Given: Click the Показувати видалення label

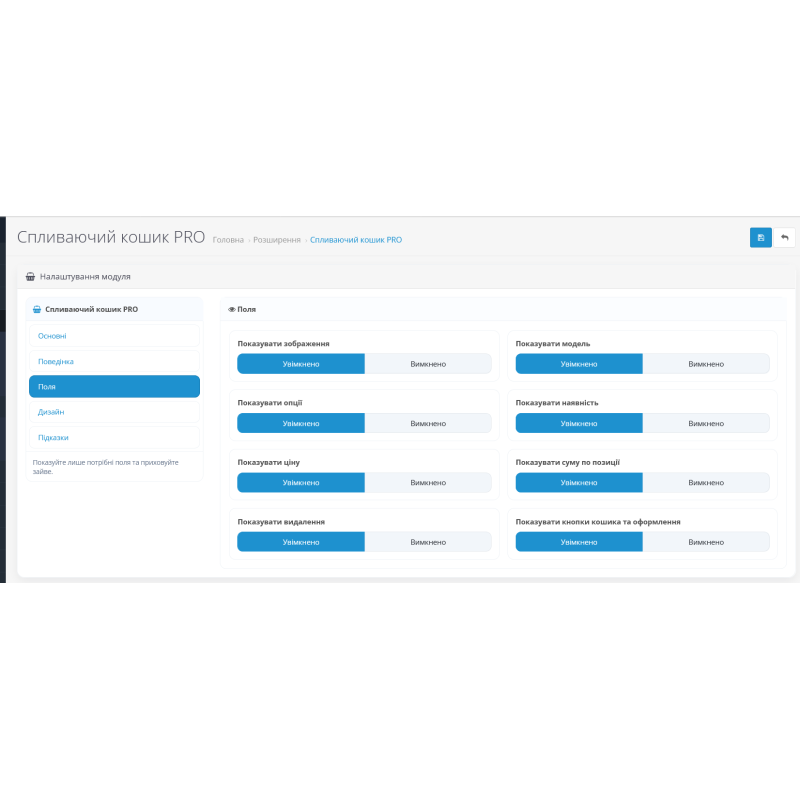Looking at the screenshot, I should [281, 521].
